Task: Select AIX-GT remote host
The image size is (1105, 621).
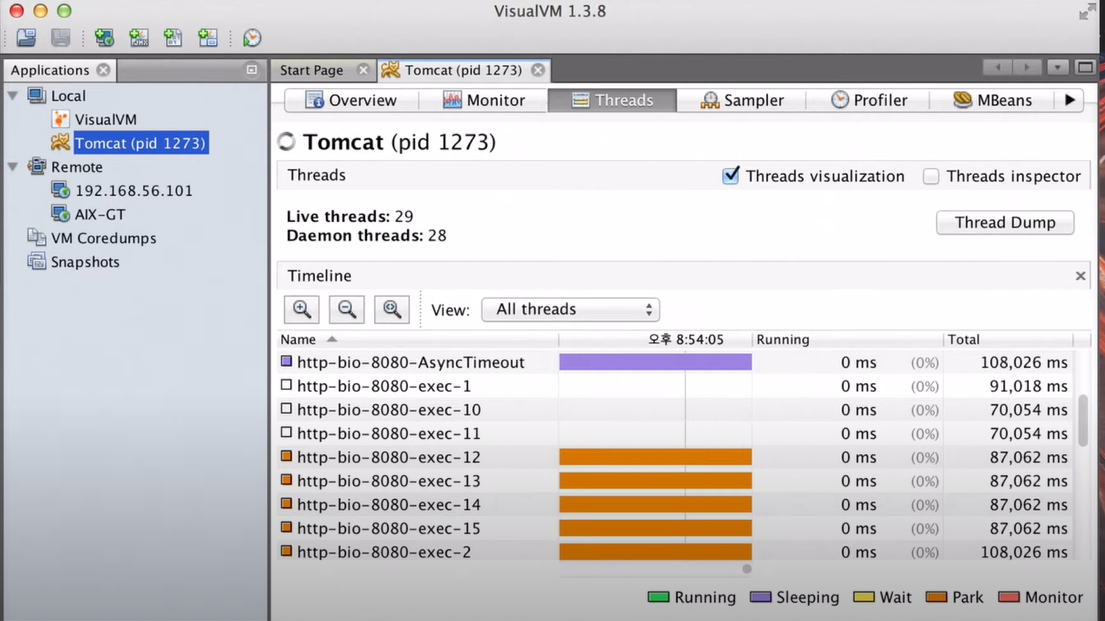Action: pyautogui.click(x=100, y=214)
